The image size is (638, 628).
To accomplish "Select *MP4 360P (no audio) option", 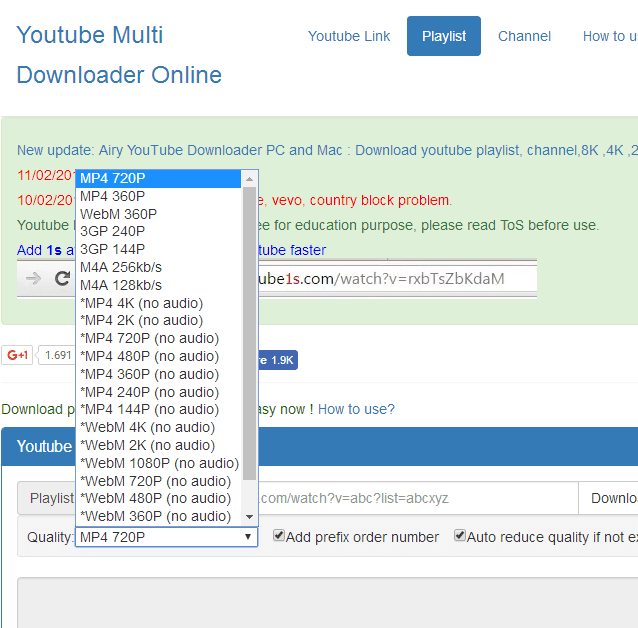I will [x=158, y=374].
